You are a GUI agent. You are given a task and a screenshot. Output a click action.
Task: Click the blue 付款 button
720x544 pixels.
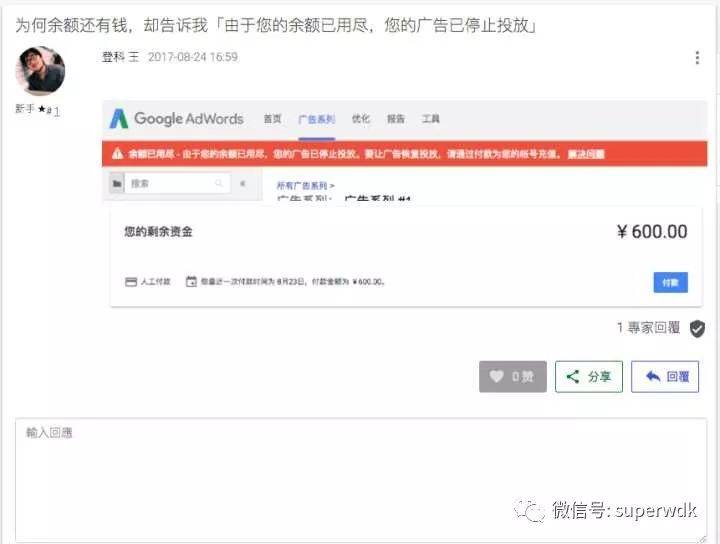pyautogui.click(x=670, y=282)
